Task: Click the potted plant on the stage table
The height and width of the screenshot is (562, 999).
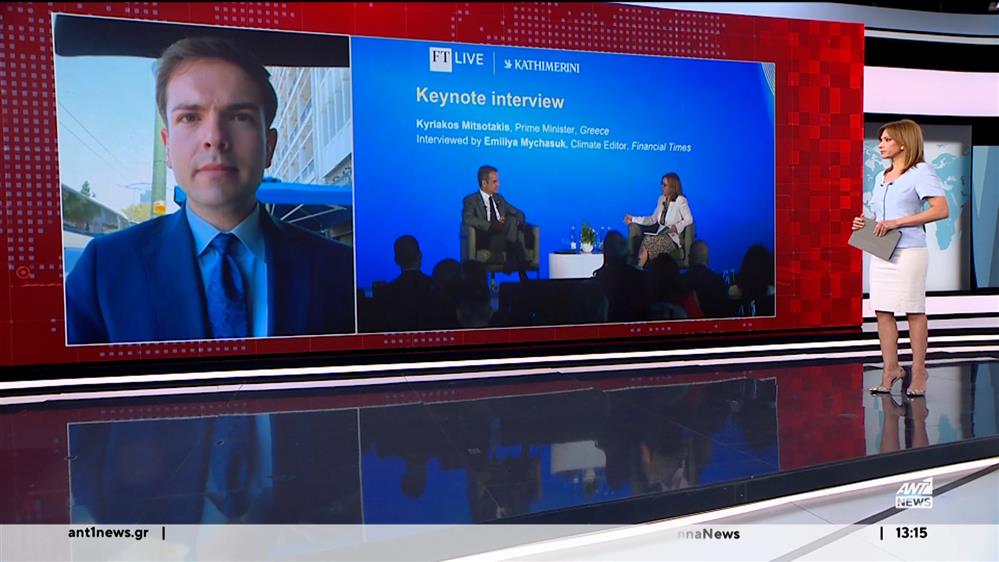Action: (588, 237)
